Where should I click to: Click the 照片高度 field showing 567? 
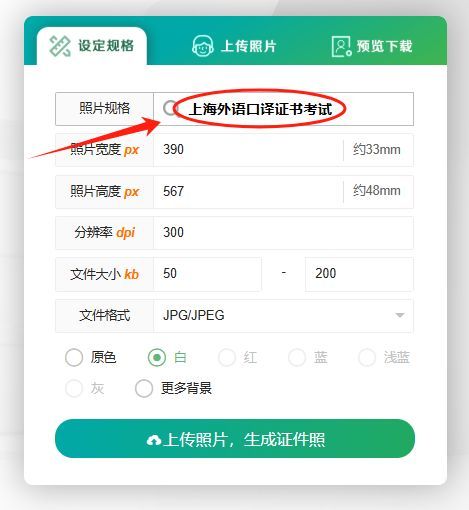248,192
